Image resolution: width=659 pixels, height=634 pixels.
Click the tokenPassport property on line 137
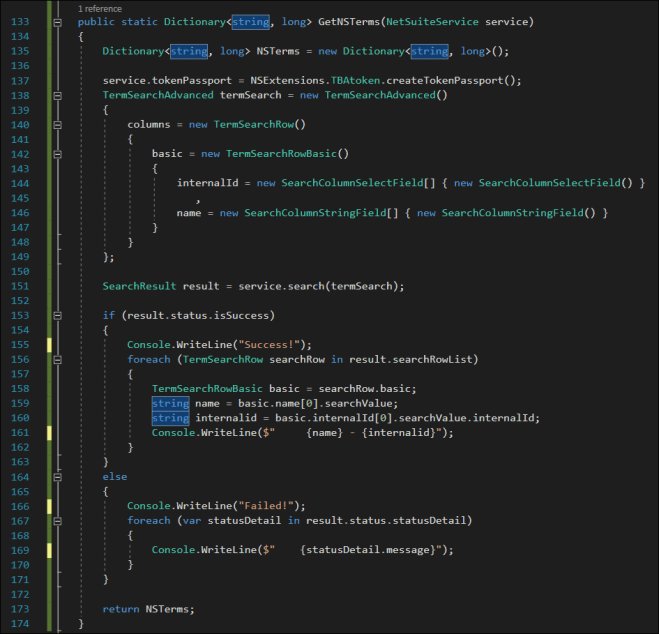(x=192, y=80)
